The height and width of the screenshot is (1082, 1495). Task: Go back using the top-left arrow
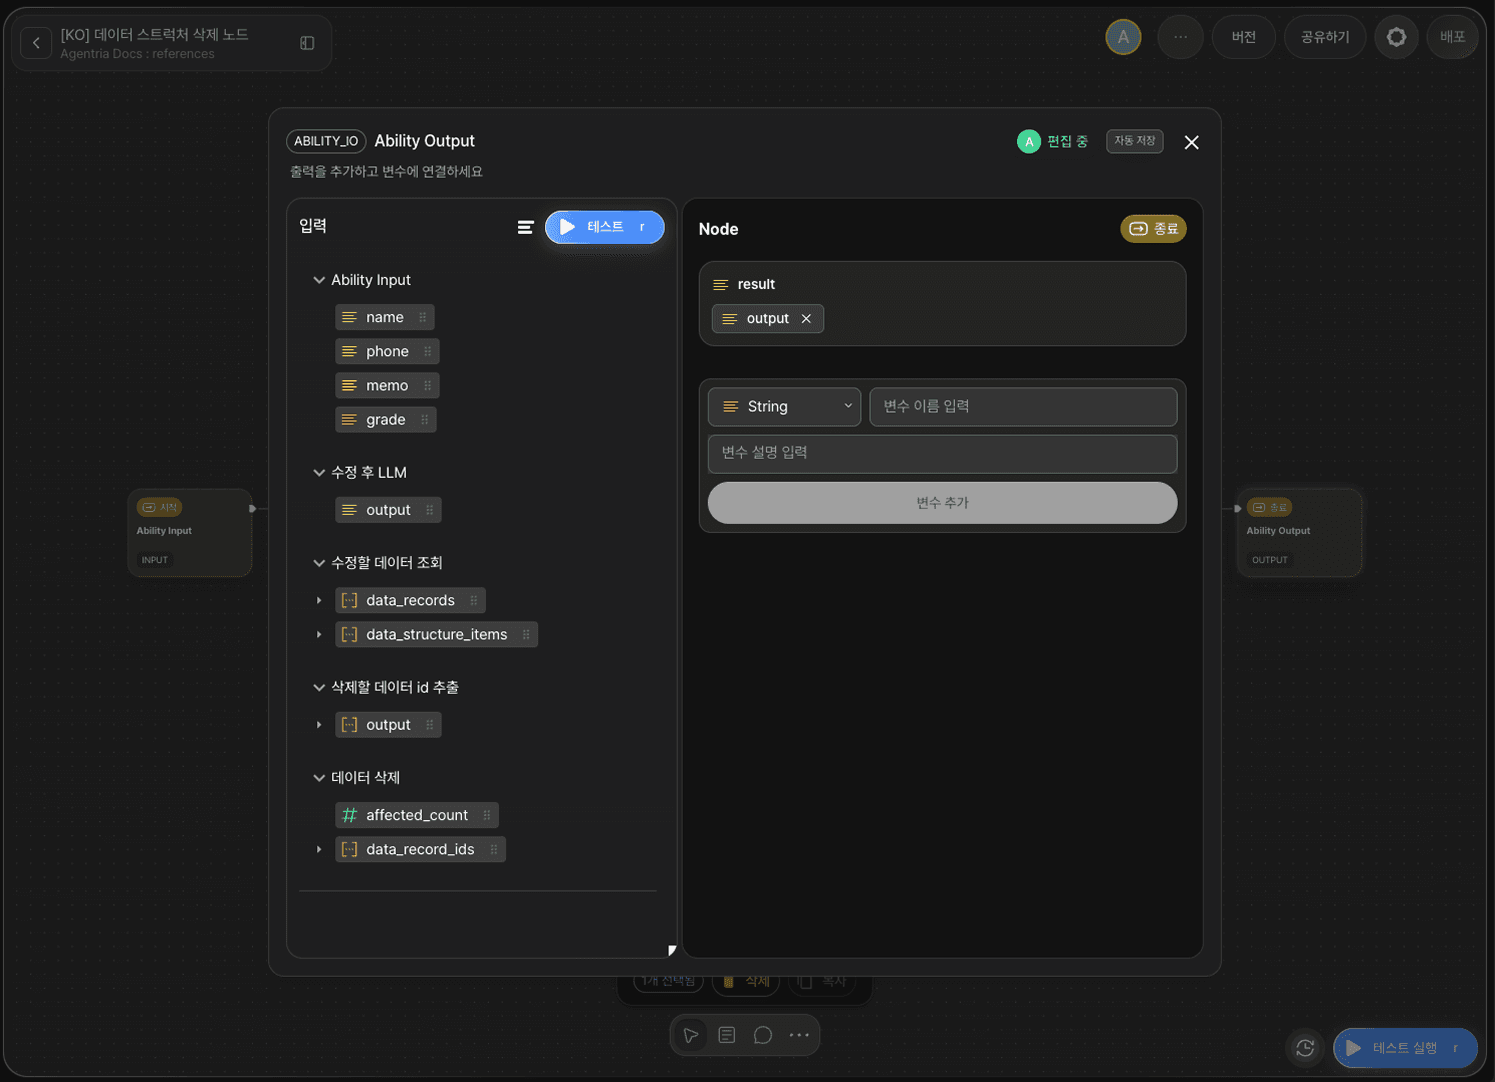(x=36, y=43)
